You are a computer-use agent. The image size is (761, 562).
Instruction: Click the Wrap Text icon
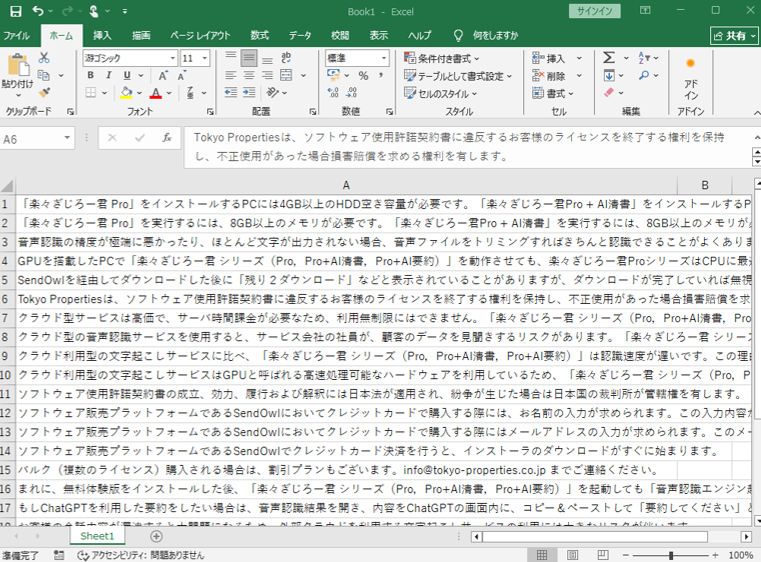tap(286, 58)
